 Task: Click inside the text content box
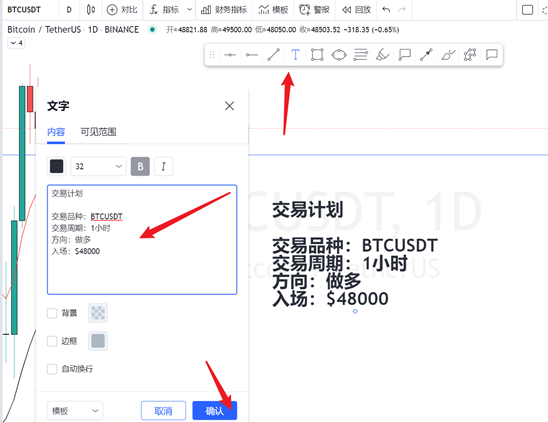click(x=142, y=240)
